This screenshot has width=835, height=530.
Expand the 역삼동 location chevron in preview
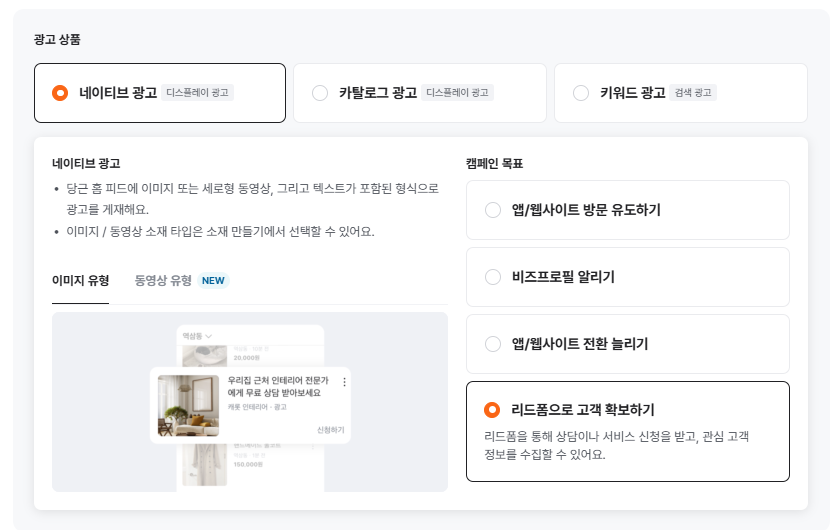209,336
